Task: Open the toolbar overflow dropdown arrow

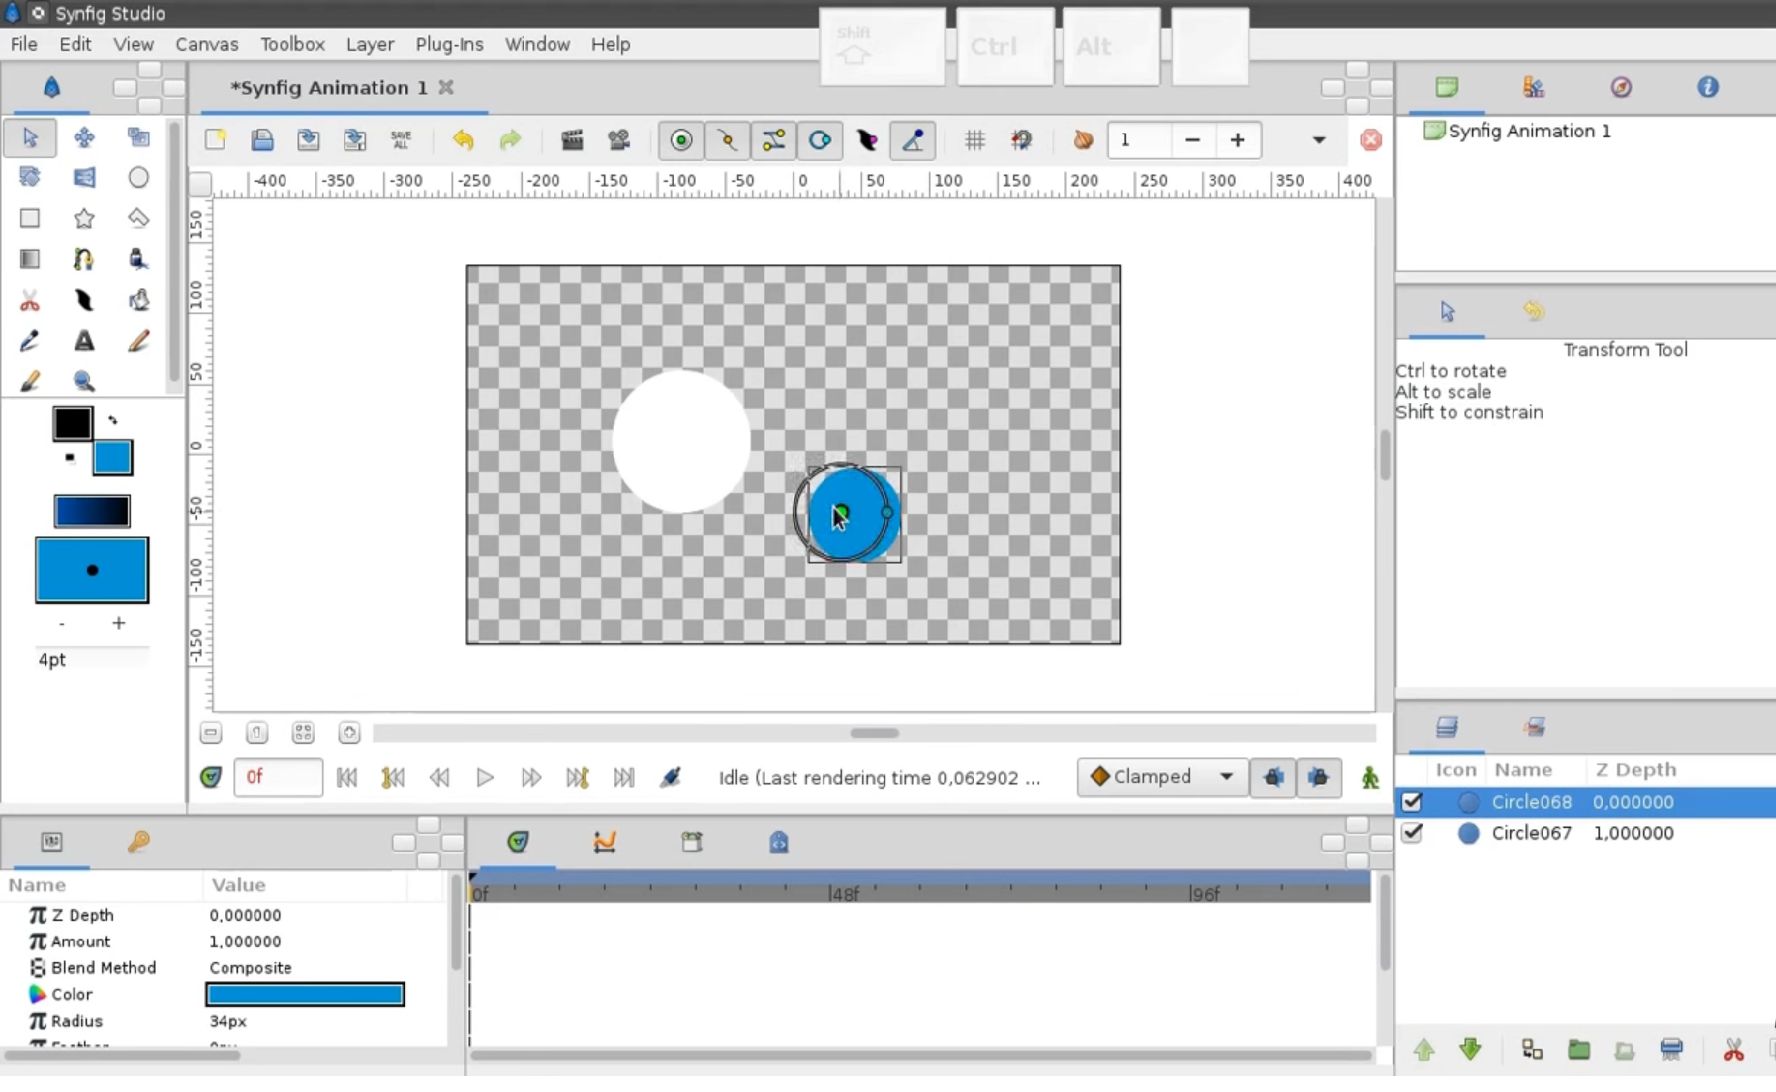Action: point(1319,140)
